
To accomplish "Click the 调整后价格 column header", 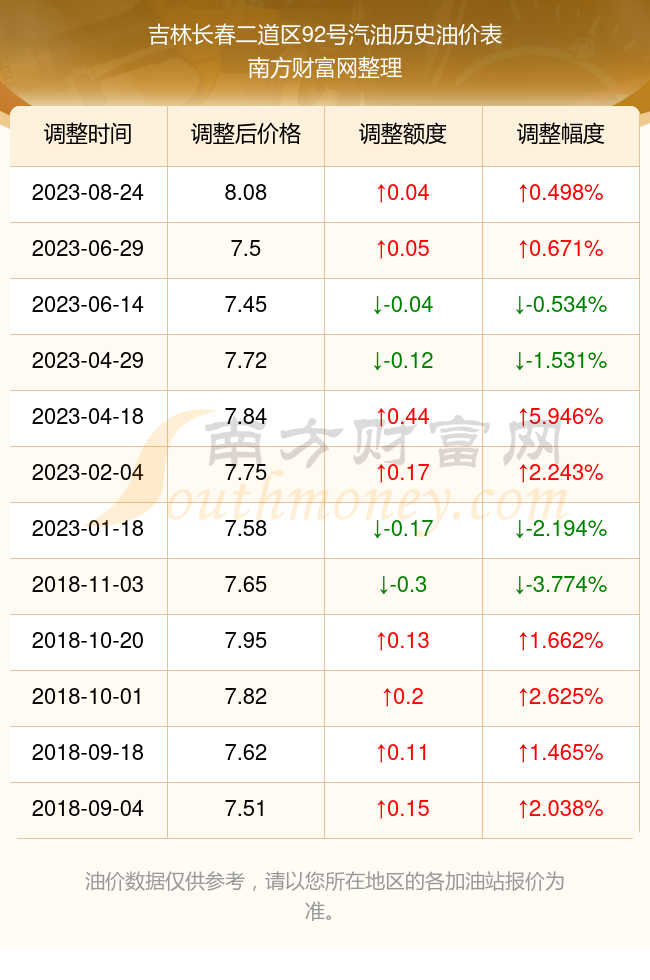I will [246, 134].
